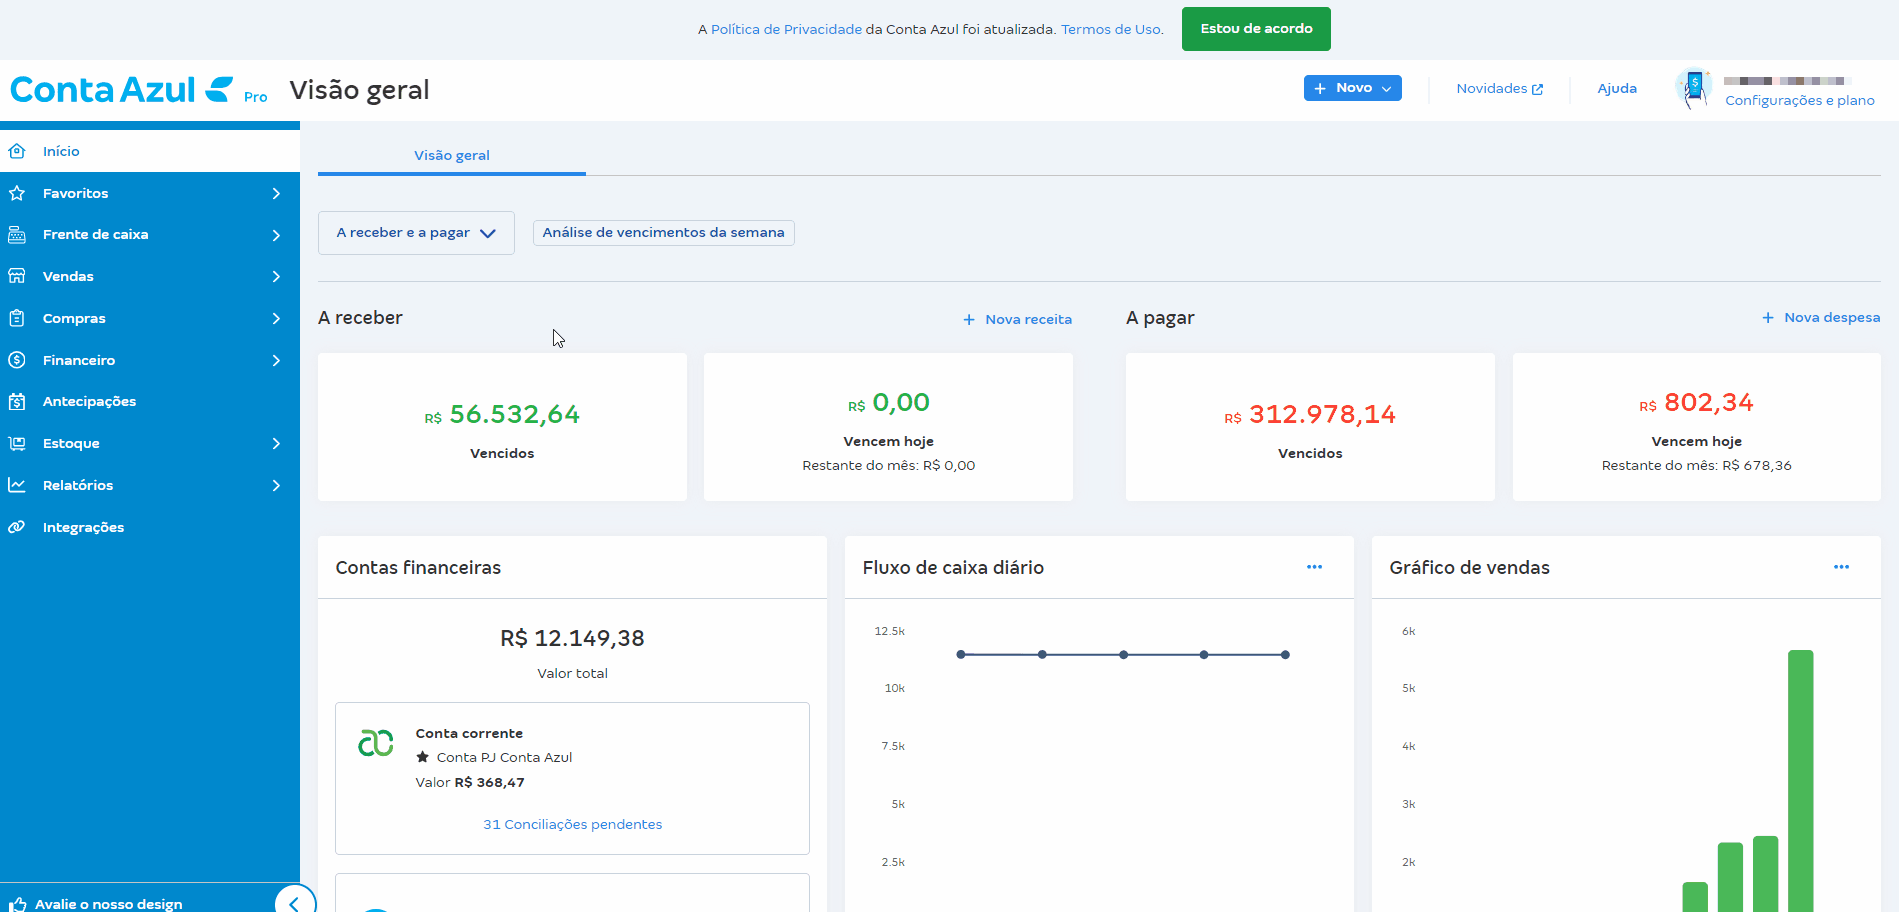Click the A receber Vencem hoje card
This screenshot has width=1899, height=912.
(888, 427)
